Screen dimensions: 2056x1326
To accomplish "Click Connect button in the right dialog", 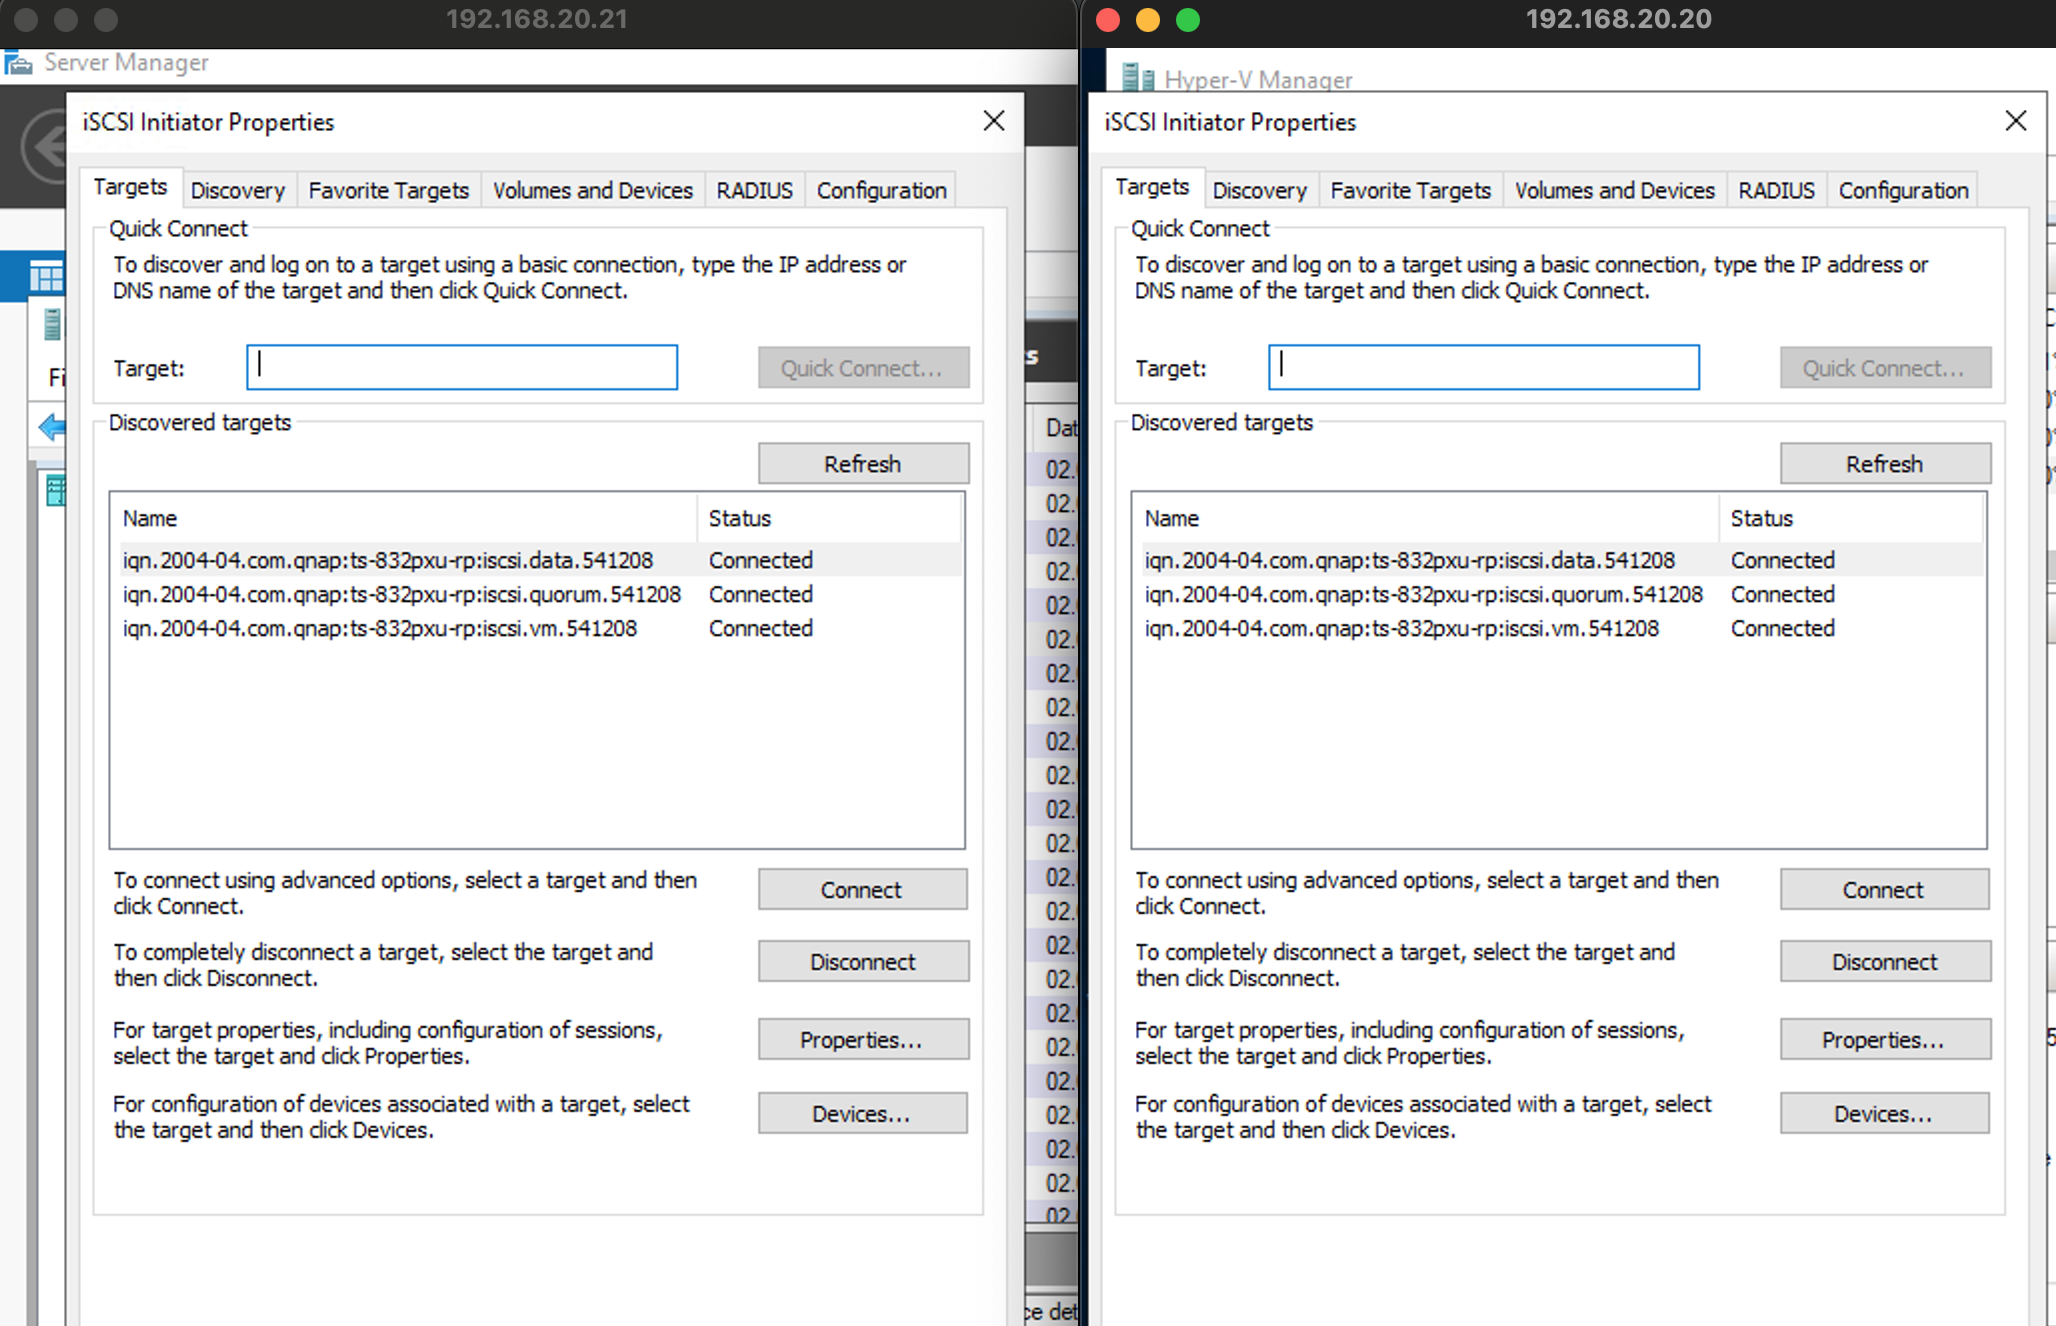I will click(x=1885, y=889).
